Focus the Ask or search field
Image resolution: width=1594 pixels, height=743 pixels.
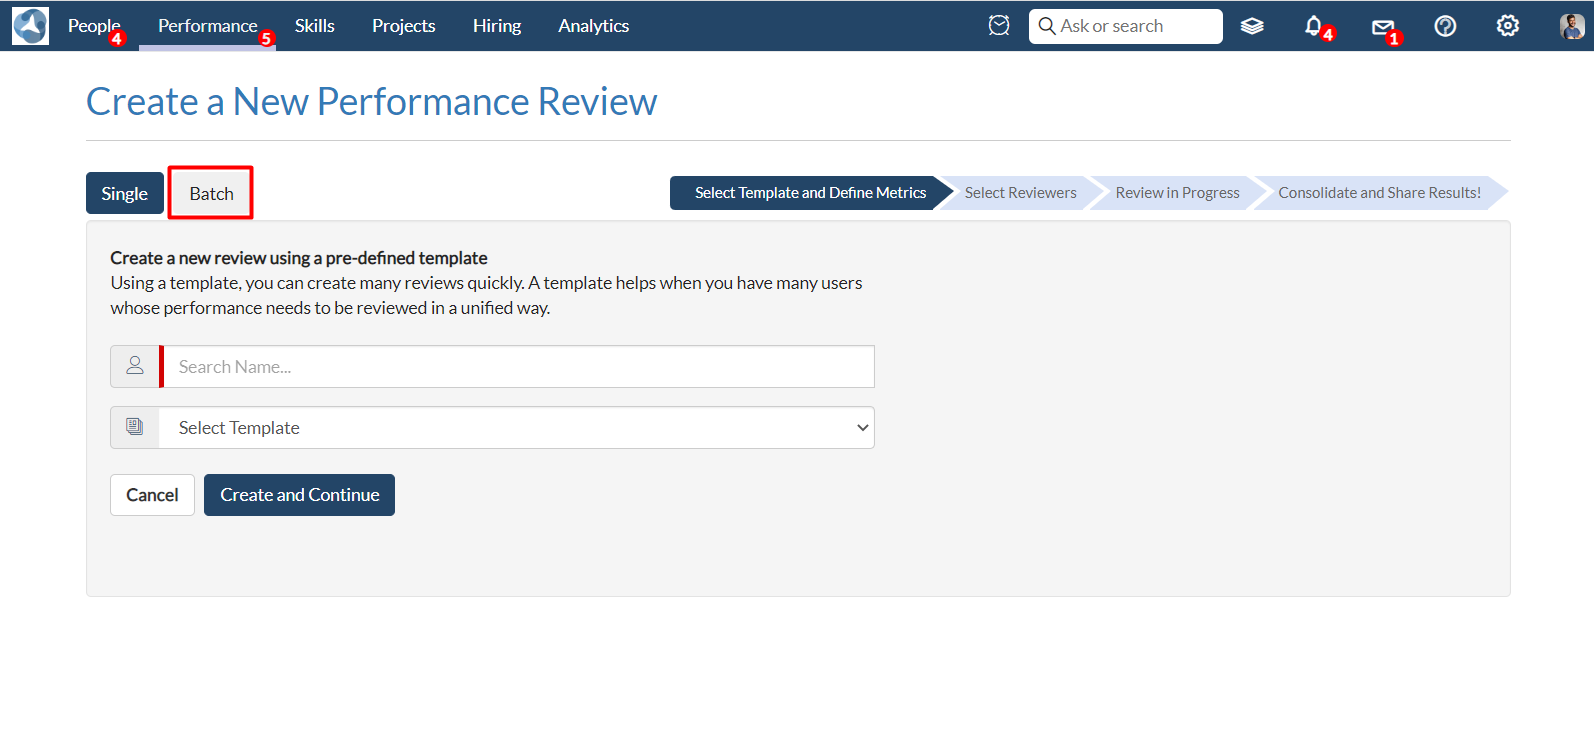tap(1126, 26)
